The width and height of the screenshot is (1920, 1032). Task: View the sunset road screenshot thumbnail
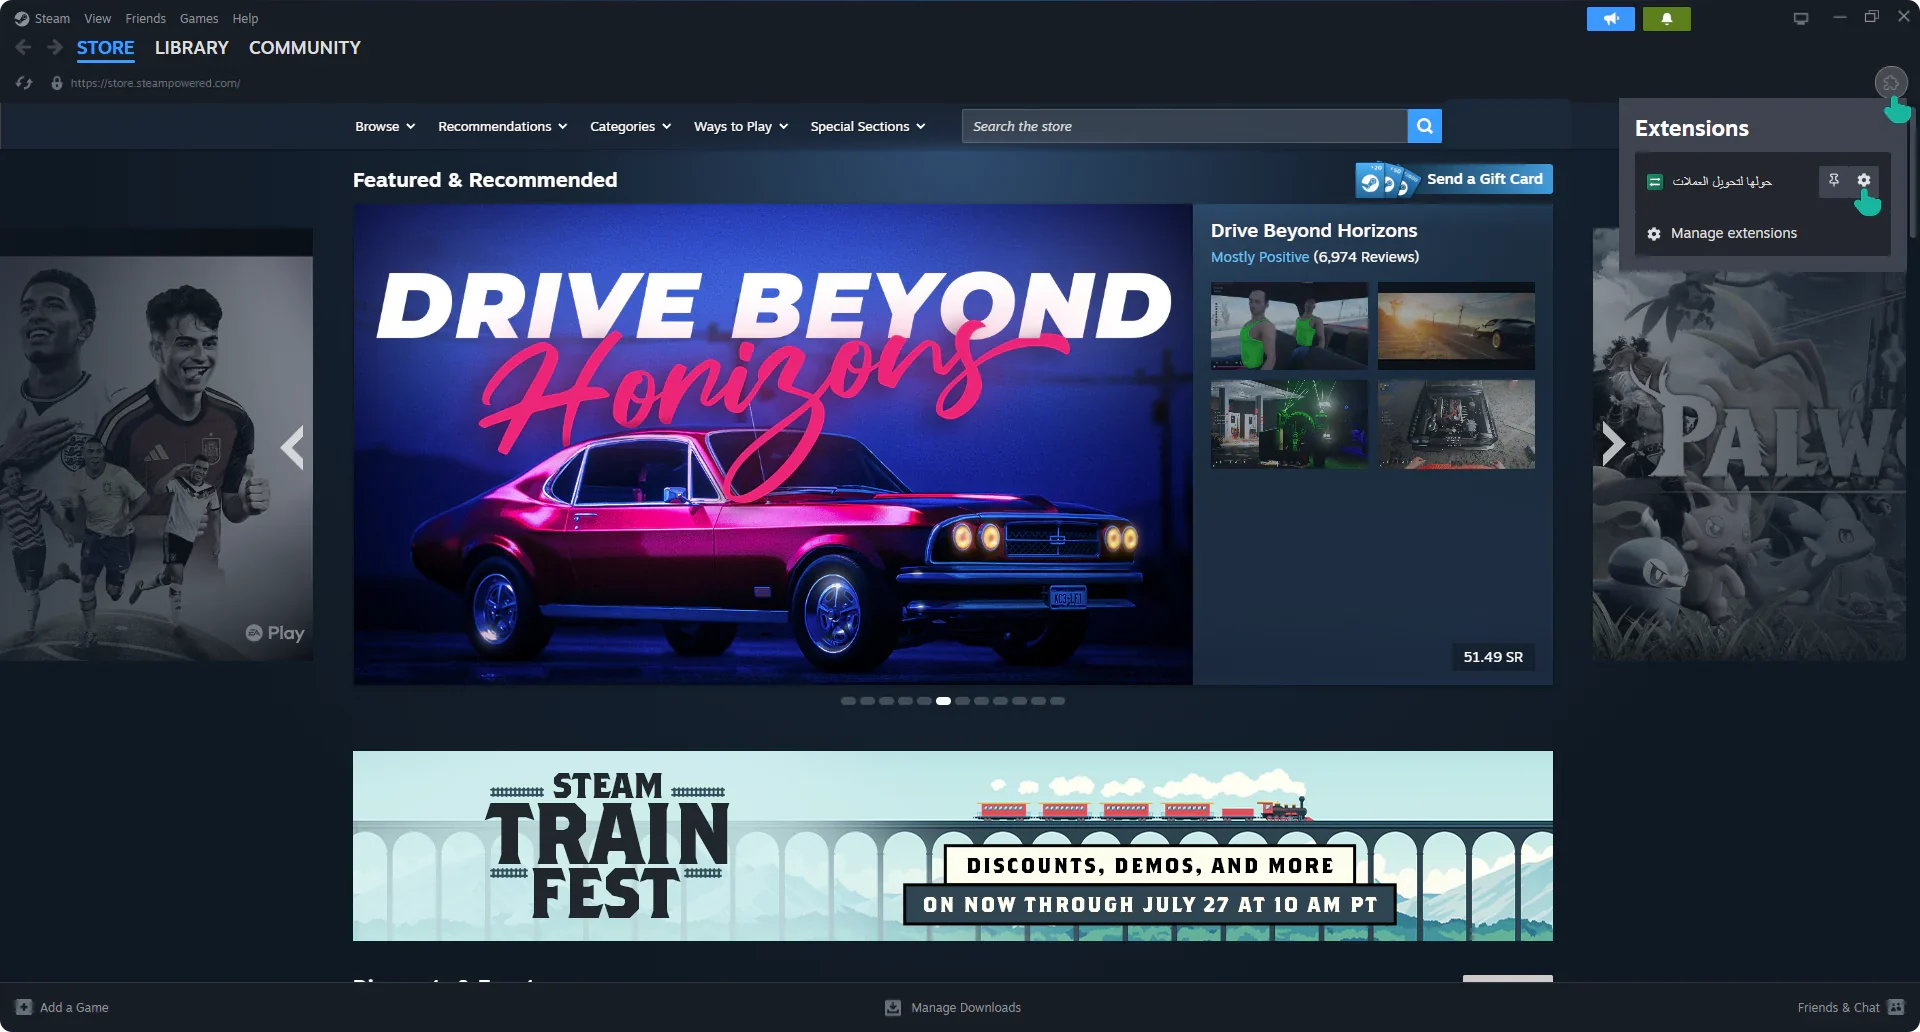(x=1456, y=326)
